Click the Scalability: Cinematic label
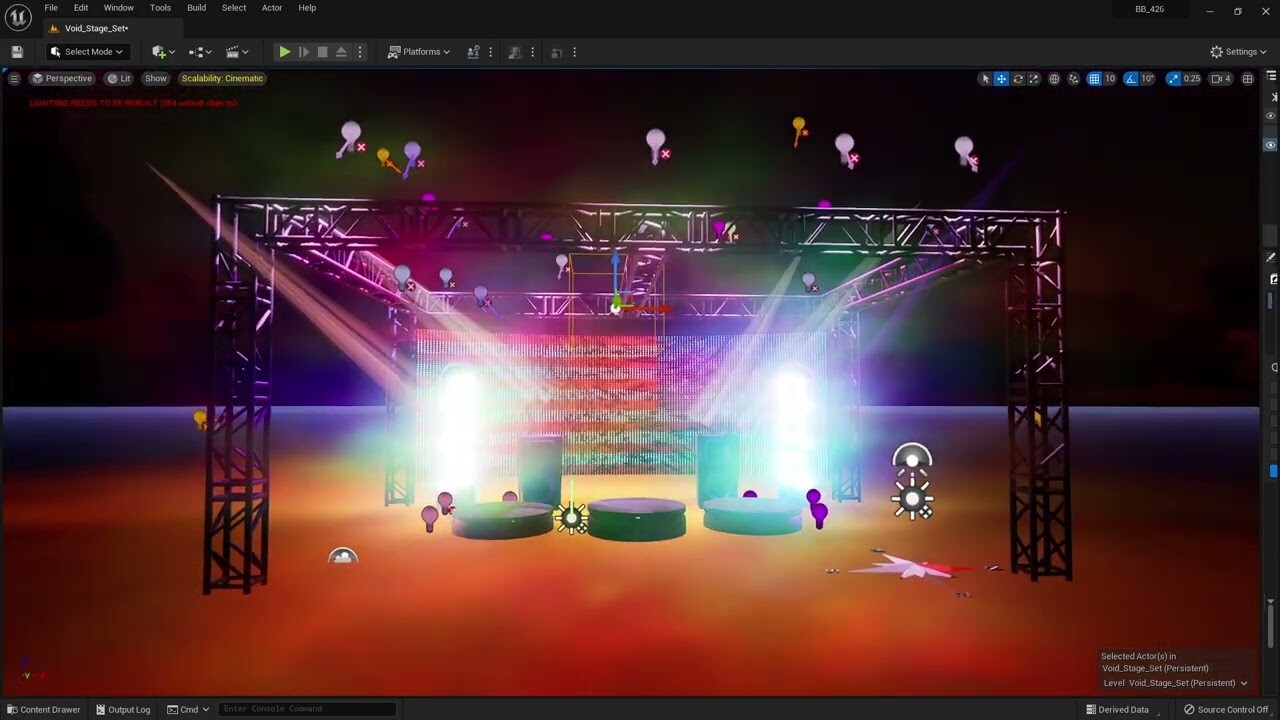1280x720 pixels. click(222, 78)
